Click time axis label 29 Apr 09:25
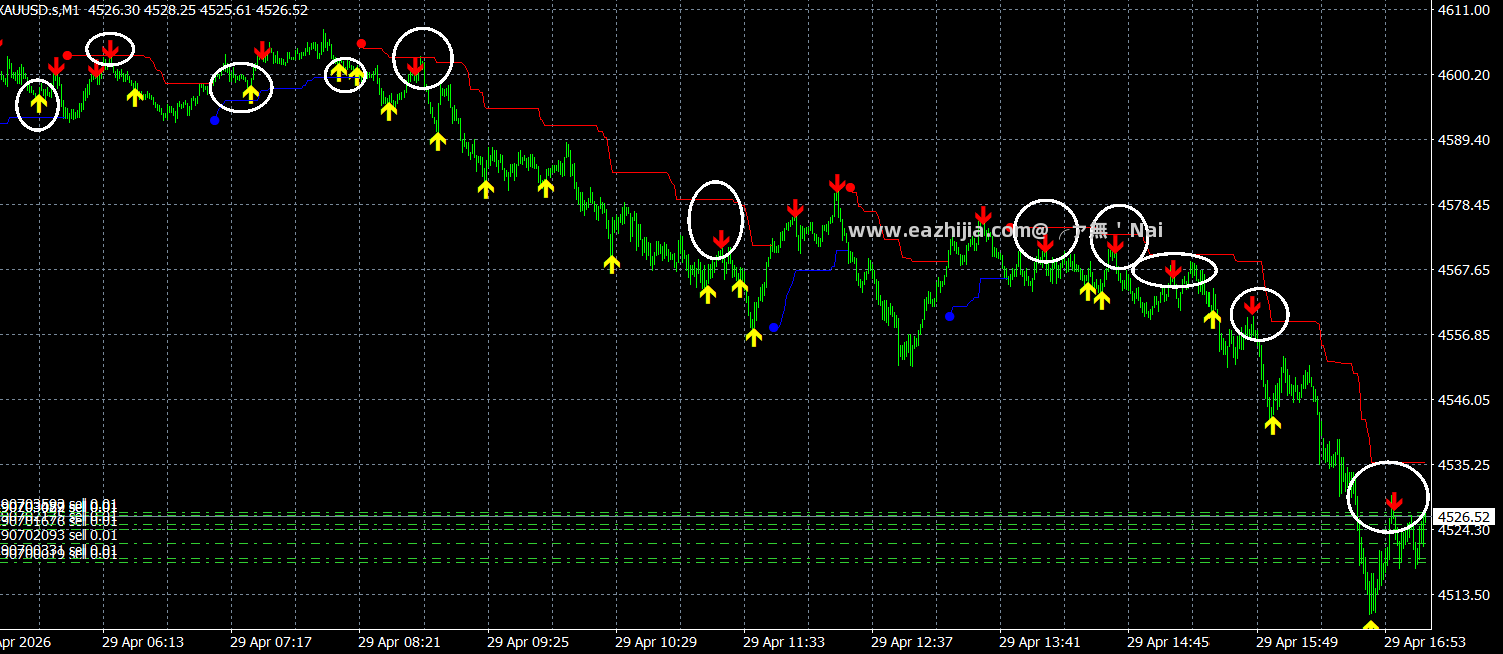 527,642
